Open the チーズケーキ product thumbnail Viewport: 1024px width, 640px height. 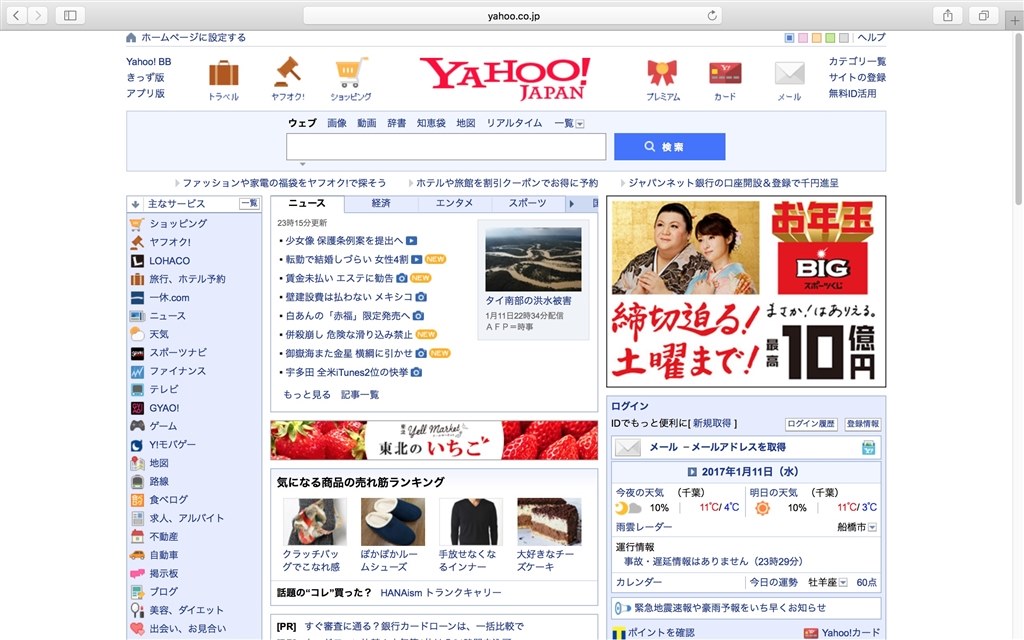[x=549, y=522]
